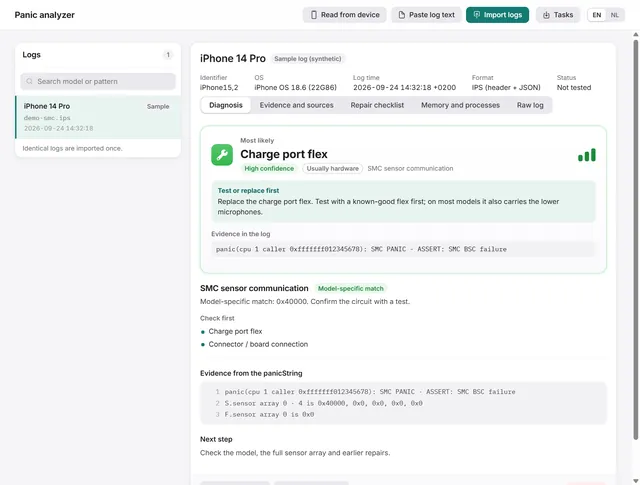Switch language to EN

pos(597,15)
